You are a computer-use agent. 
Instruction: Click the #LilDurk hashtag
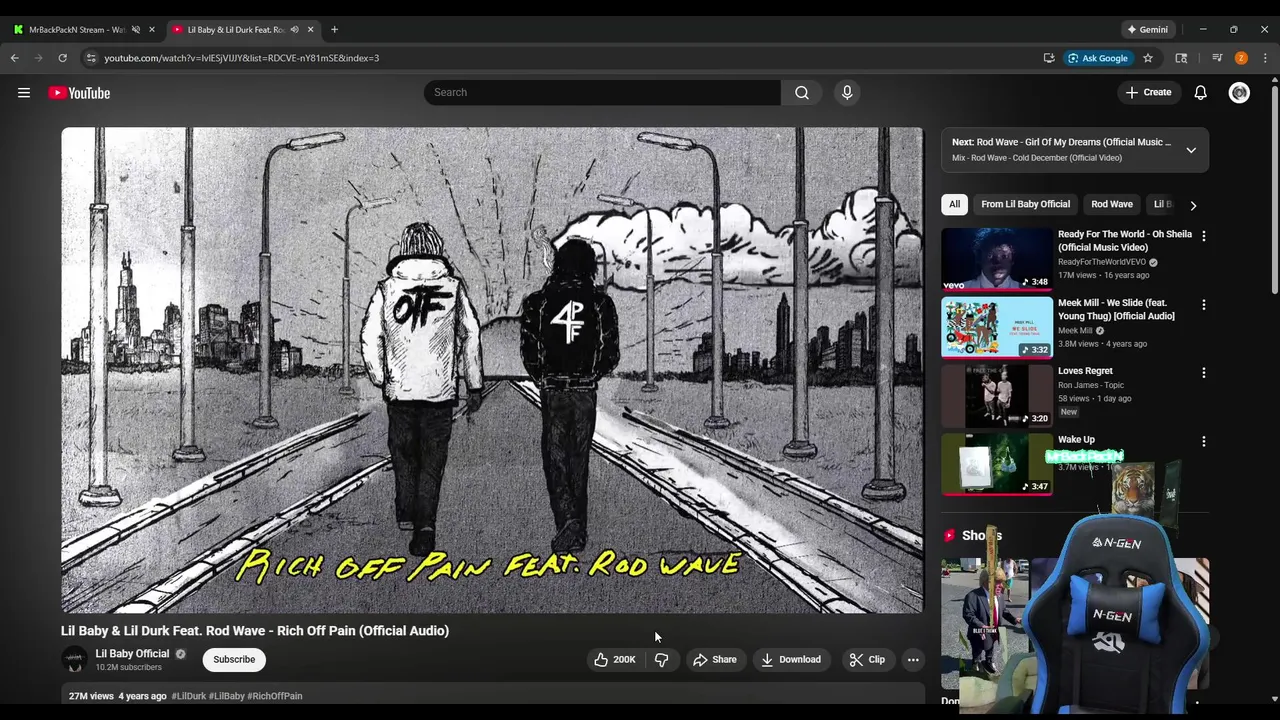[x=188, y=696]
